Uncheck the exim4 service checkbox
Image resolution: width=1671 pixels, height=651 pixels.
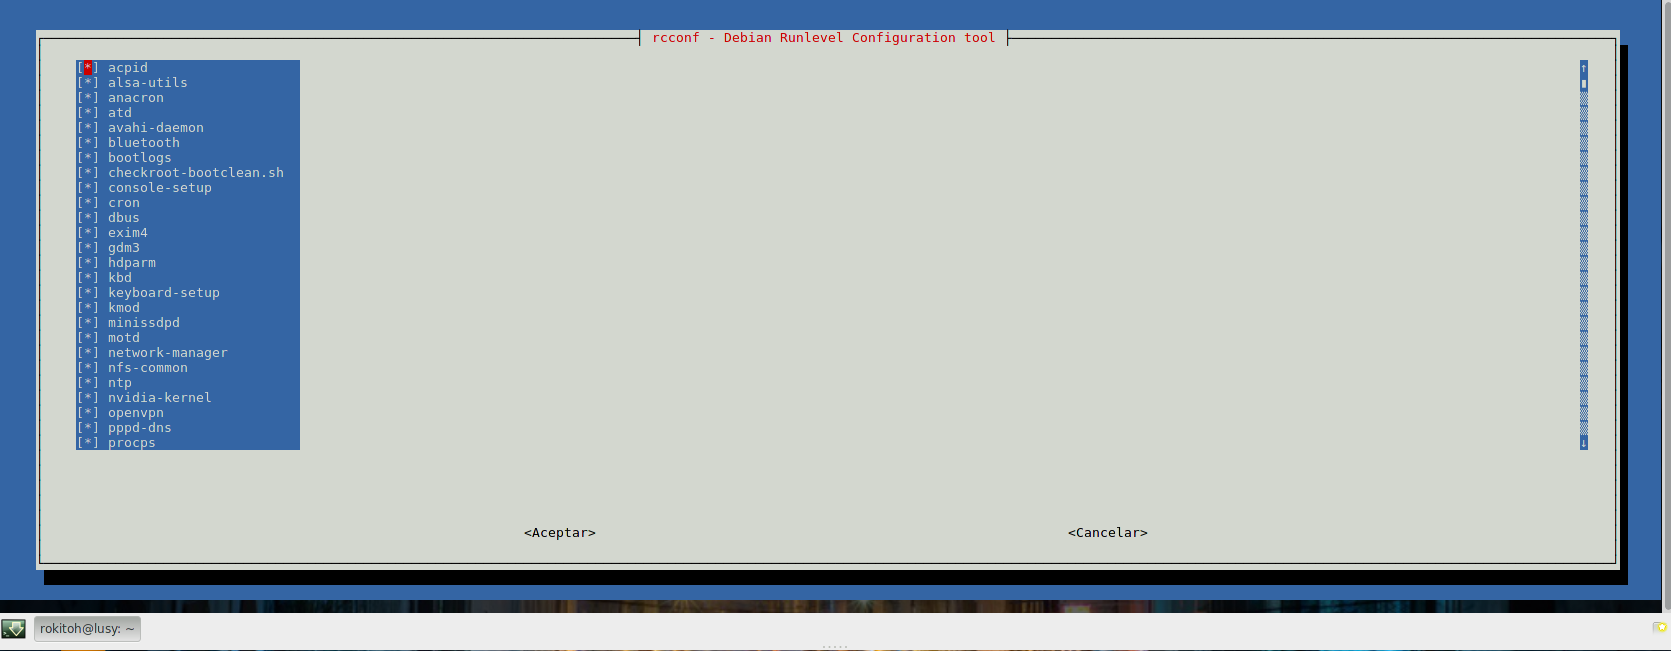pos(88,233)
